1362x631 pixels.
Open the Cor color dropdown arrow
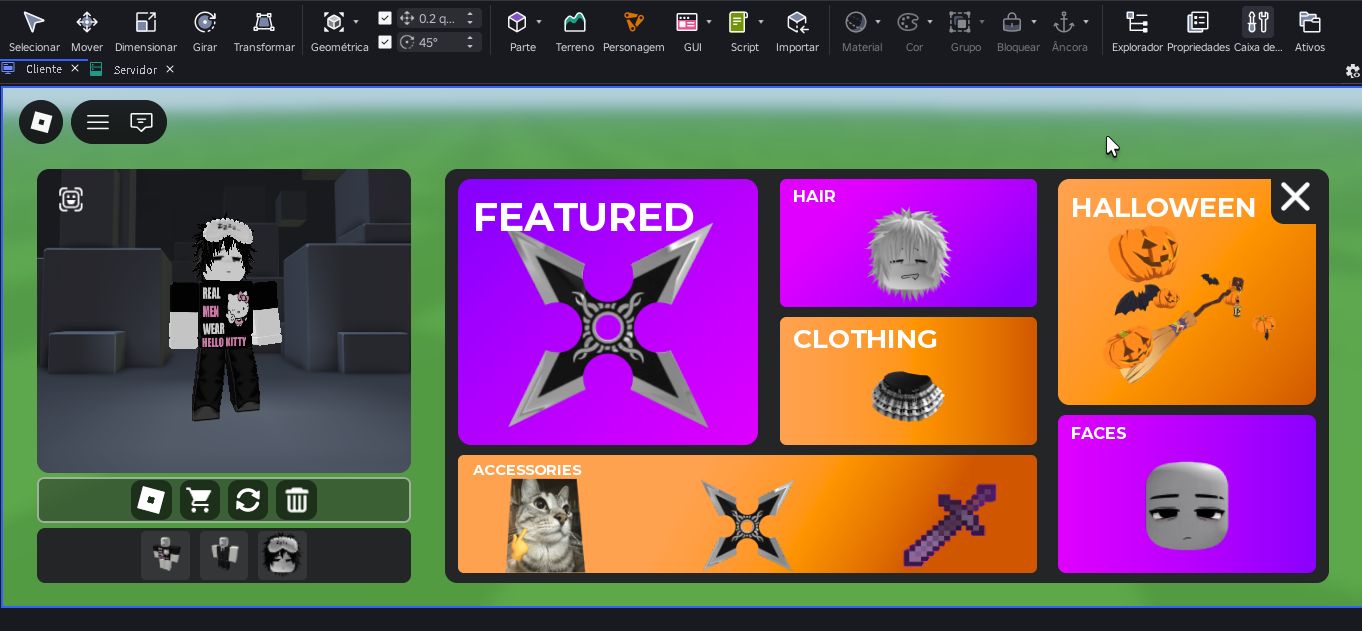(x=930, y=22)
